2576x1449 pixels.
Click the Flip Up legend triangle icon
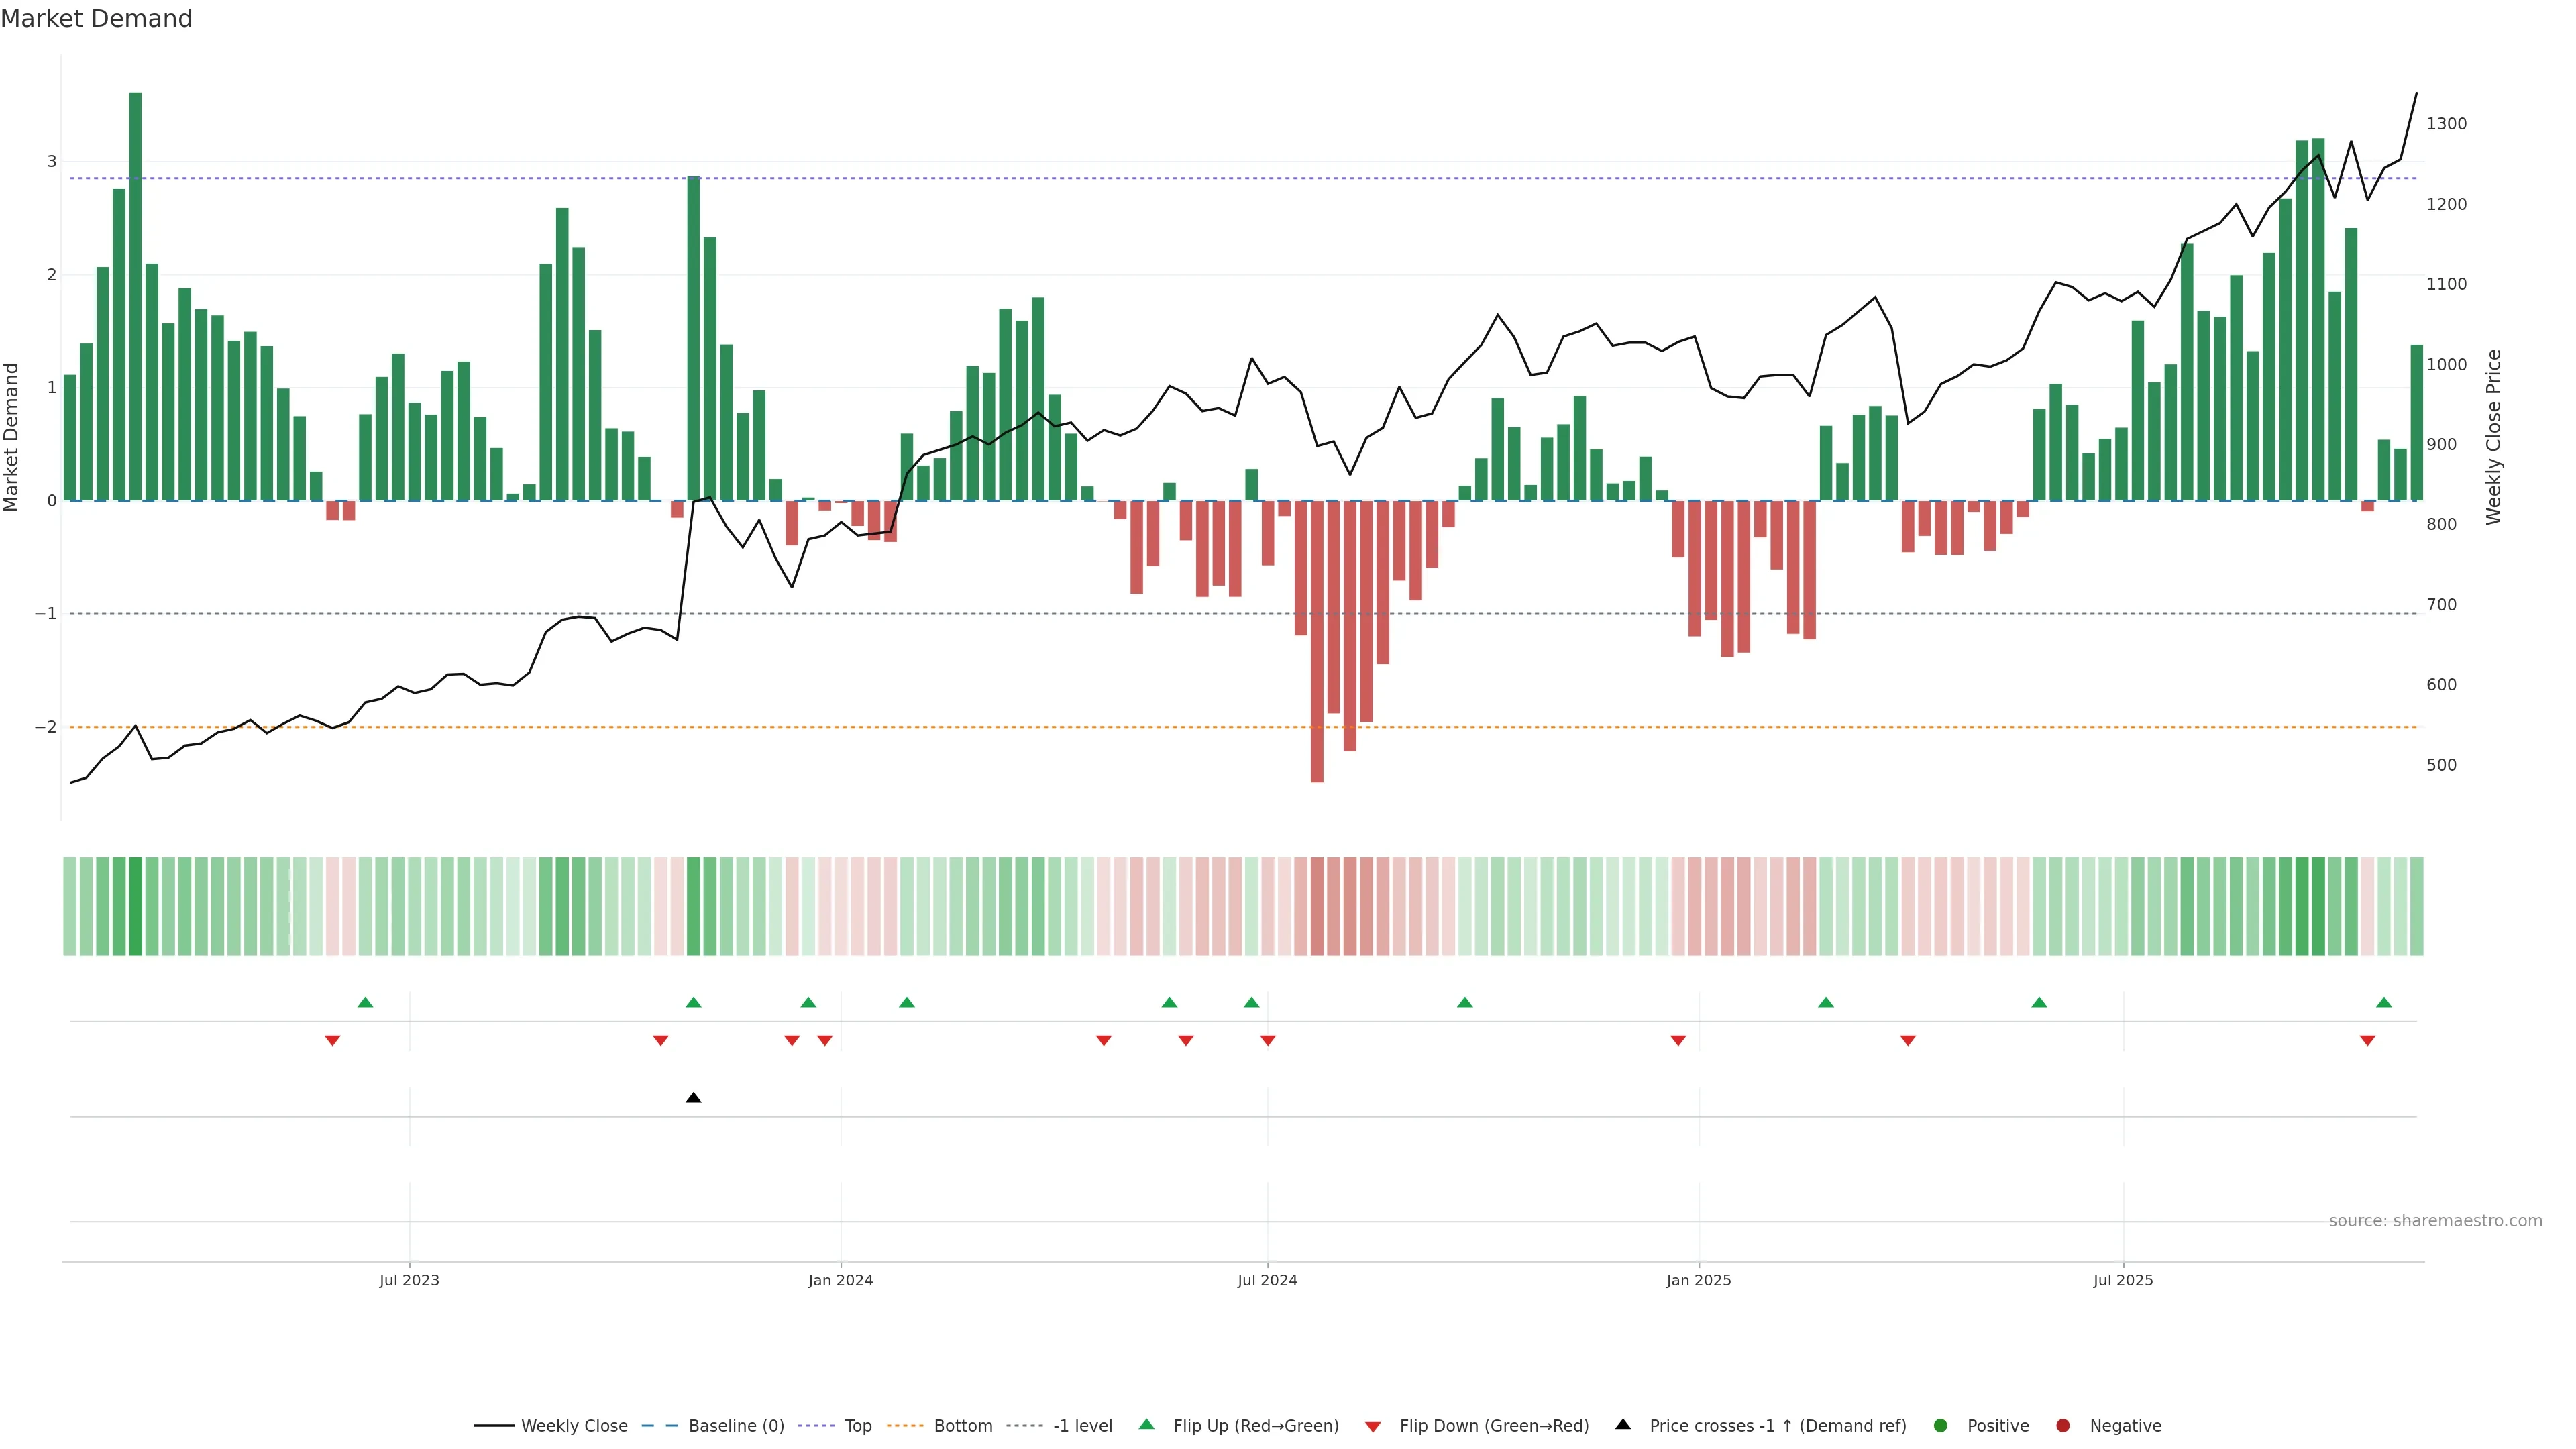1146,1425
